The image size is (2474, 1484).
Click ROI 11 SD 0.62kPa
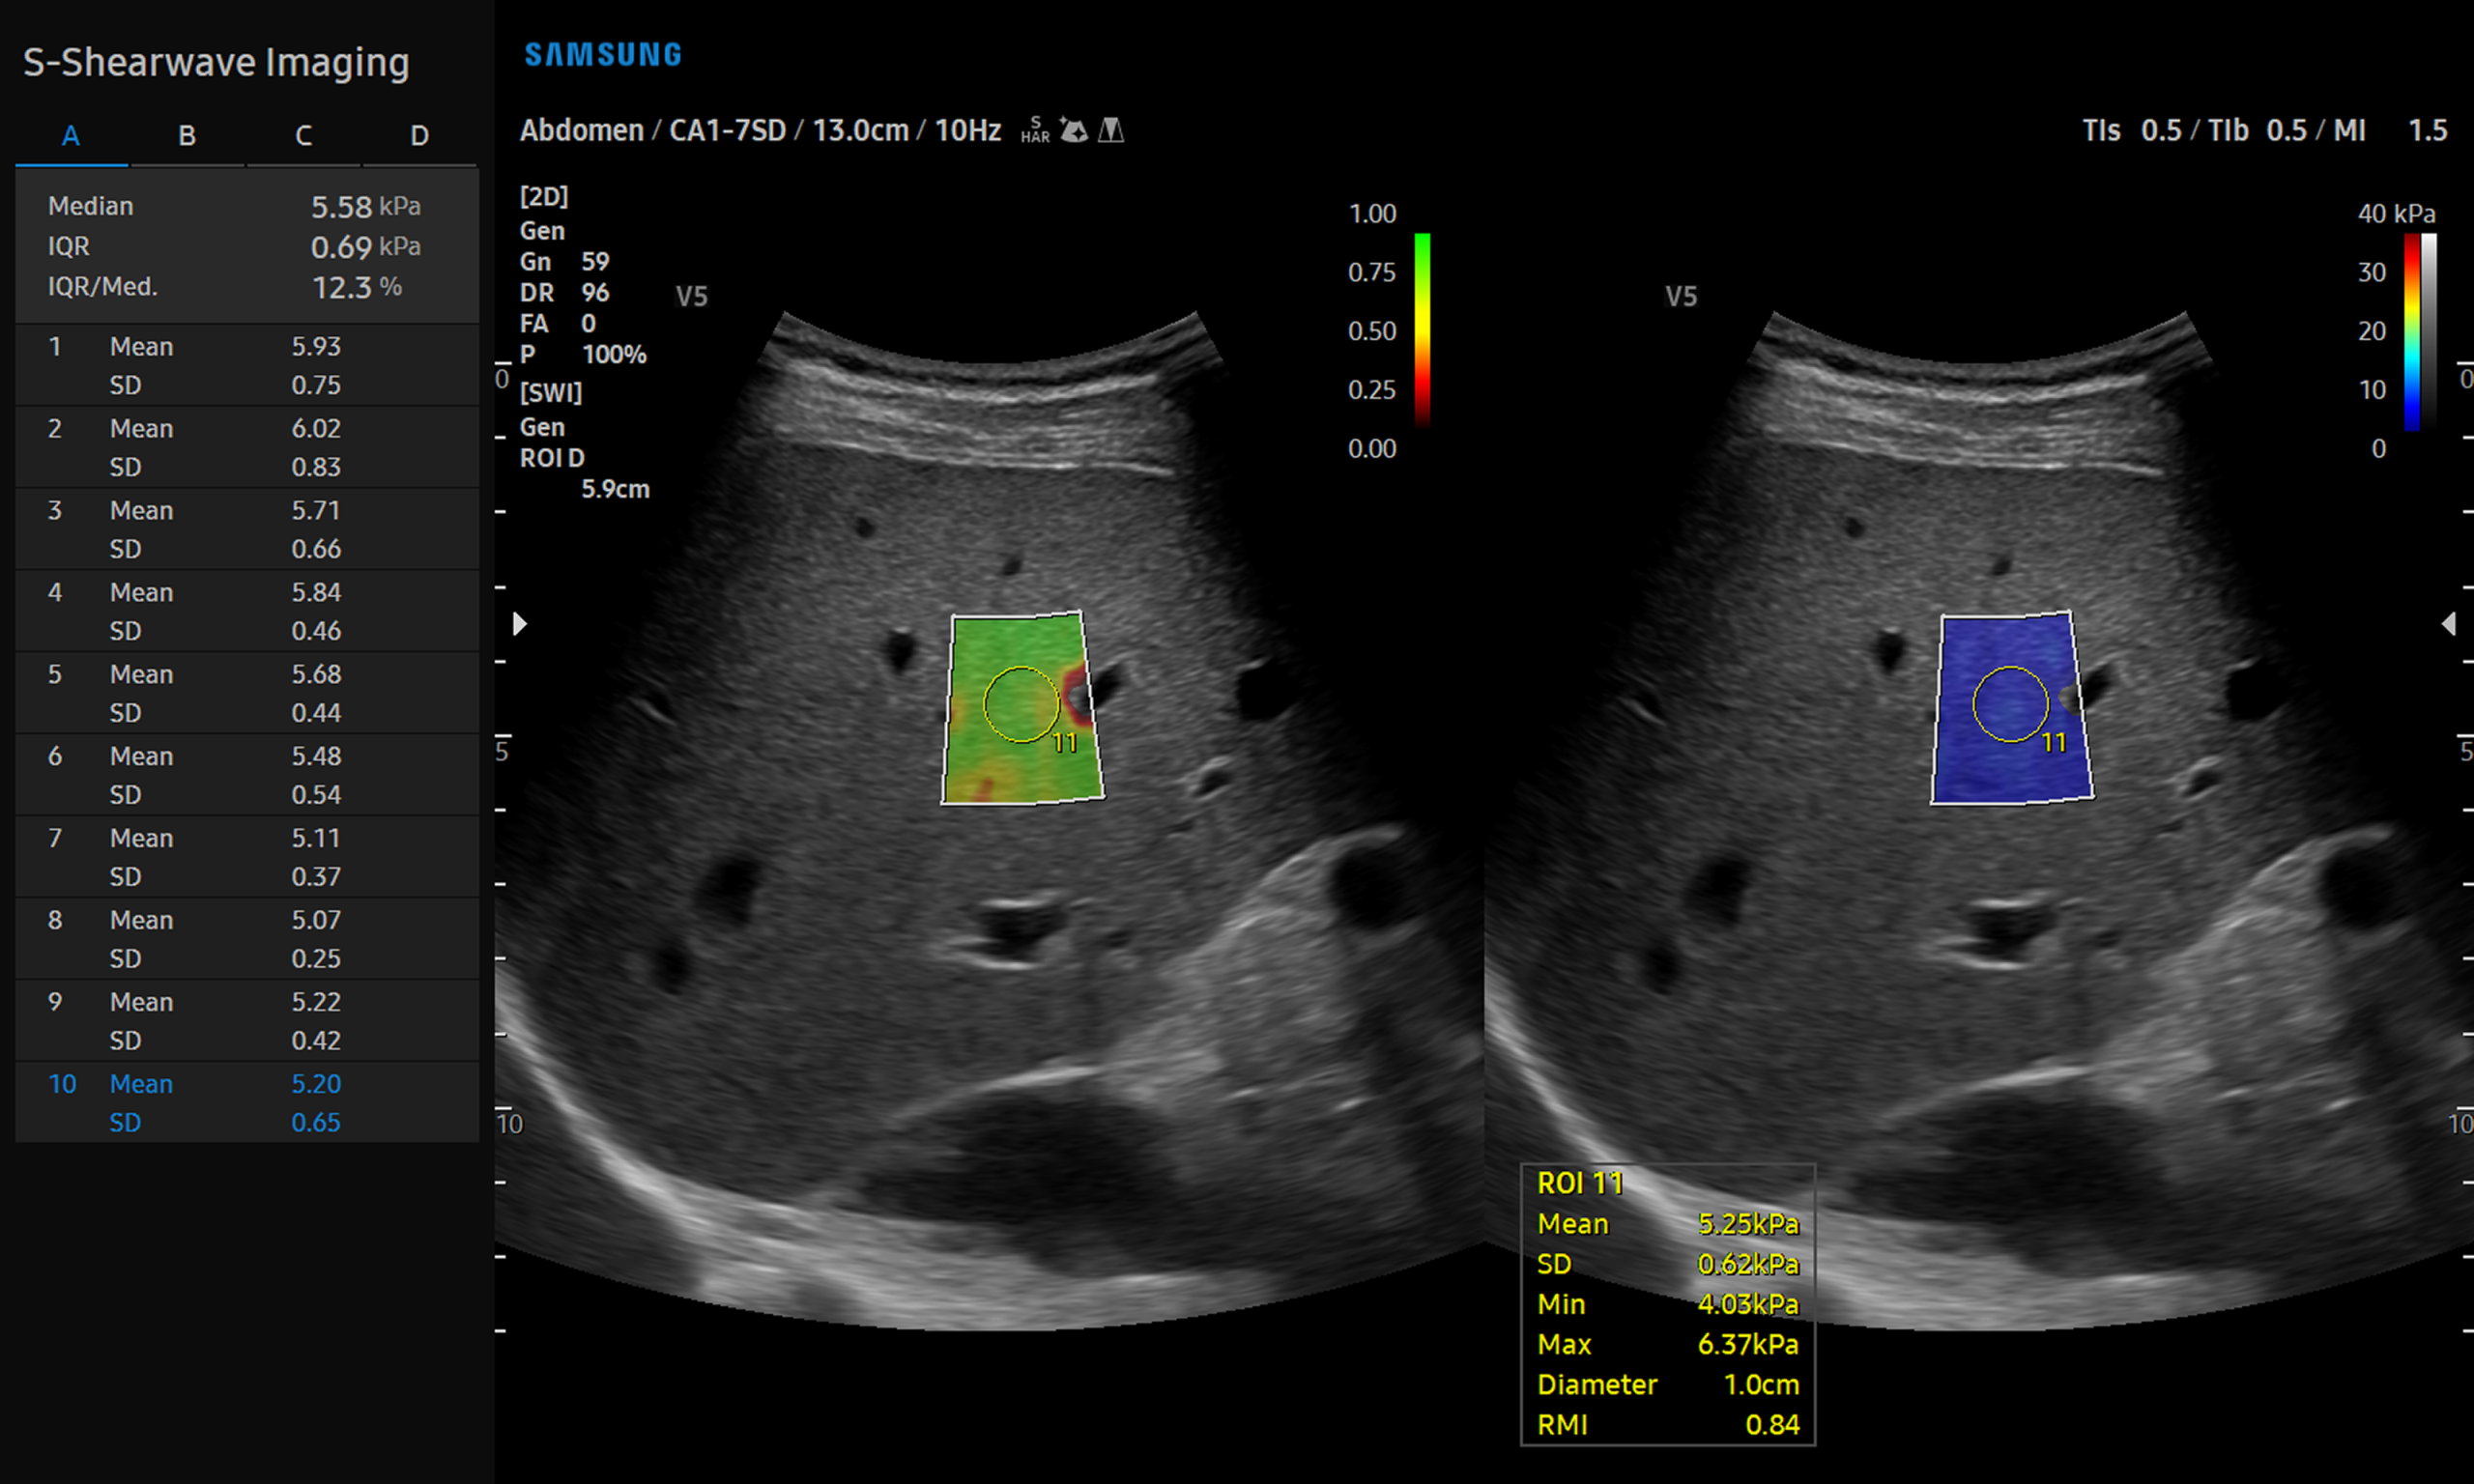click(1668, 1264)
